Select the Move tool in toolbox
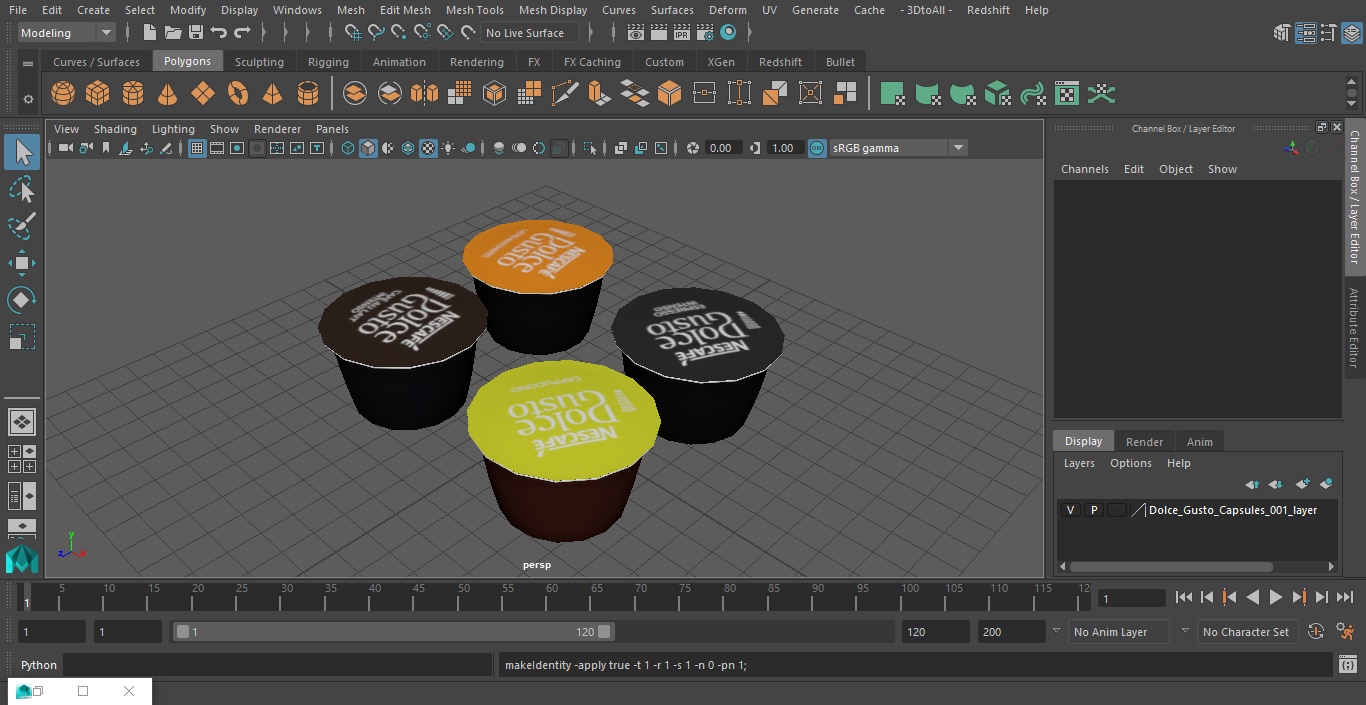1366x705 pixels. point(22,263)
